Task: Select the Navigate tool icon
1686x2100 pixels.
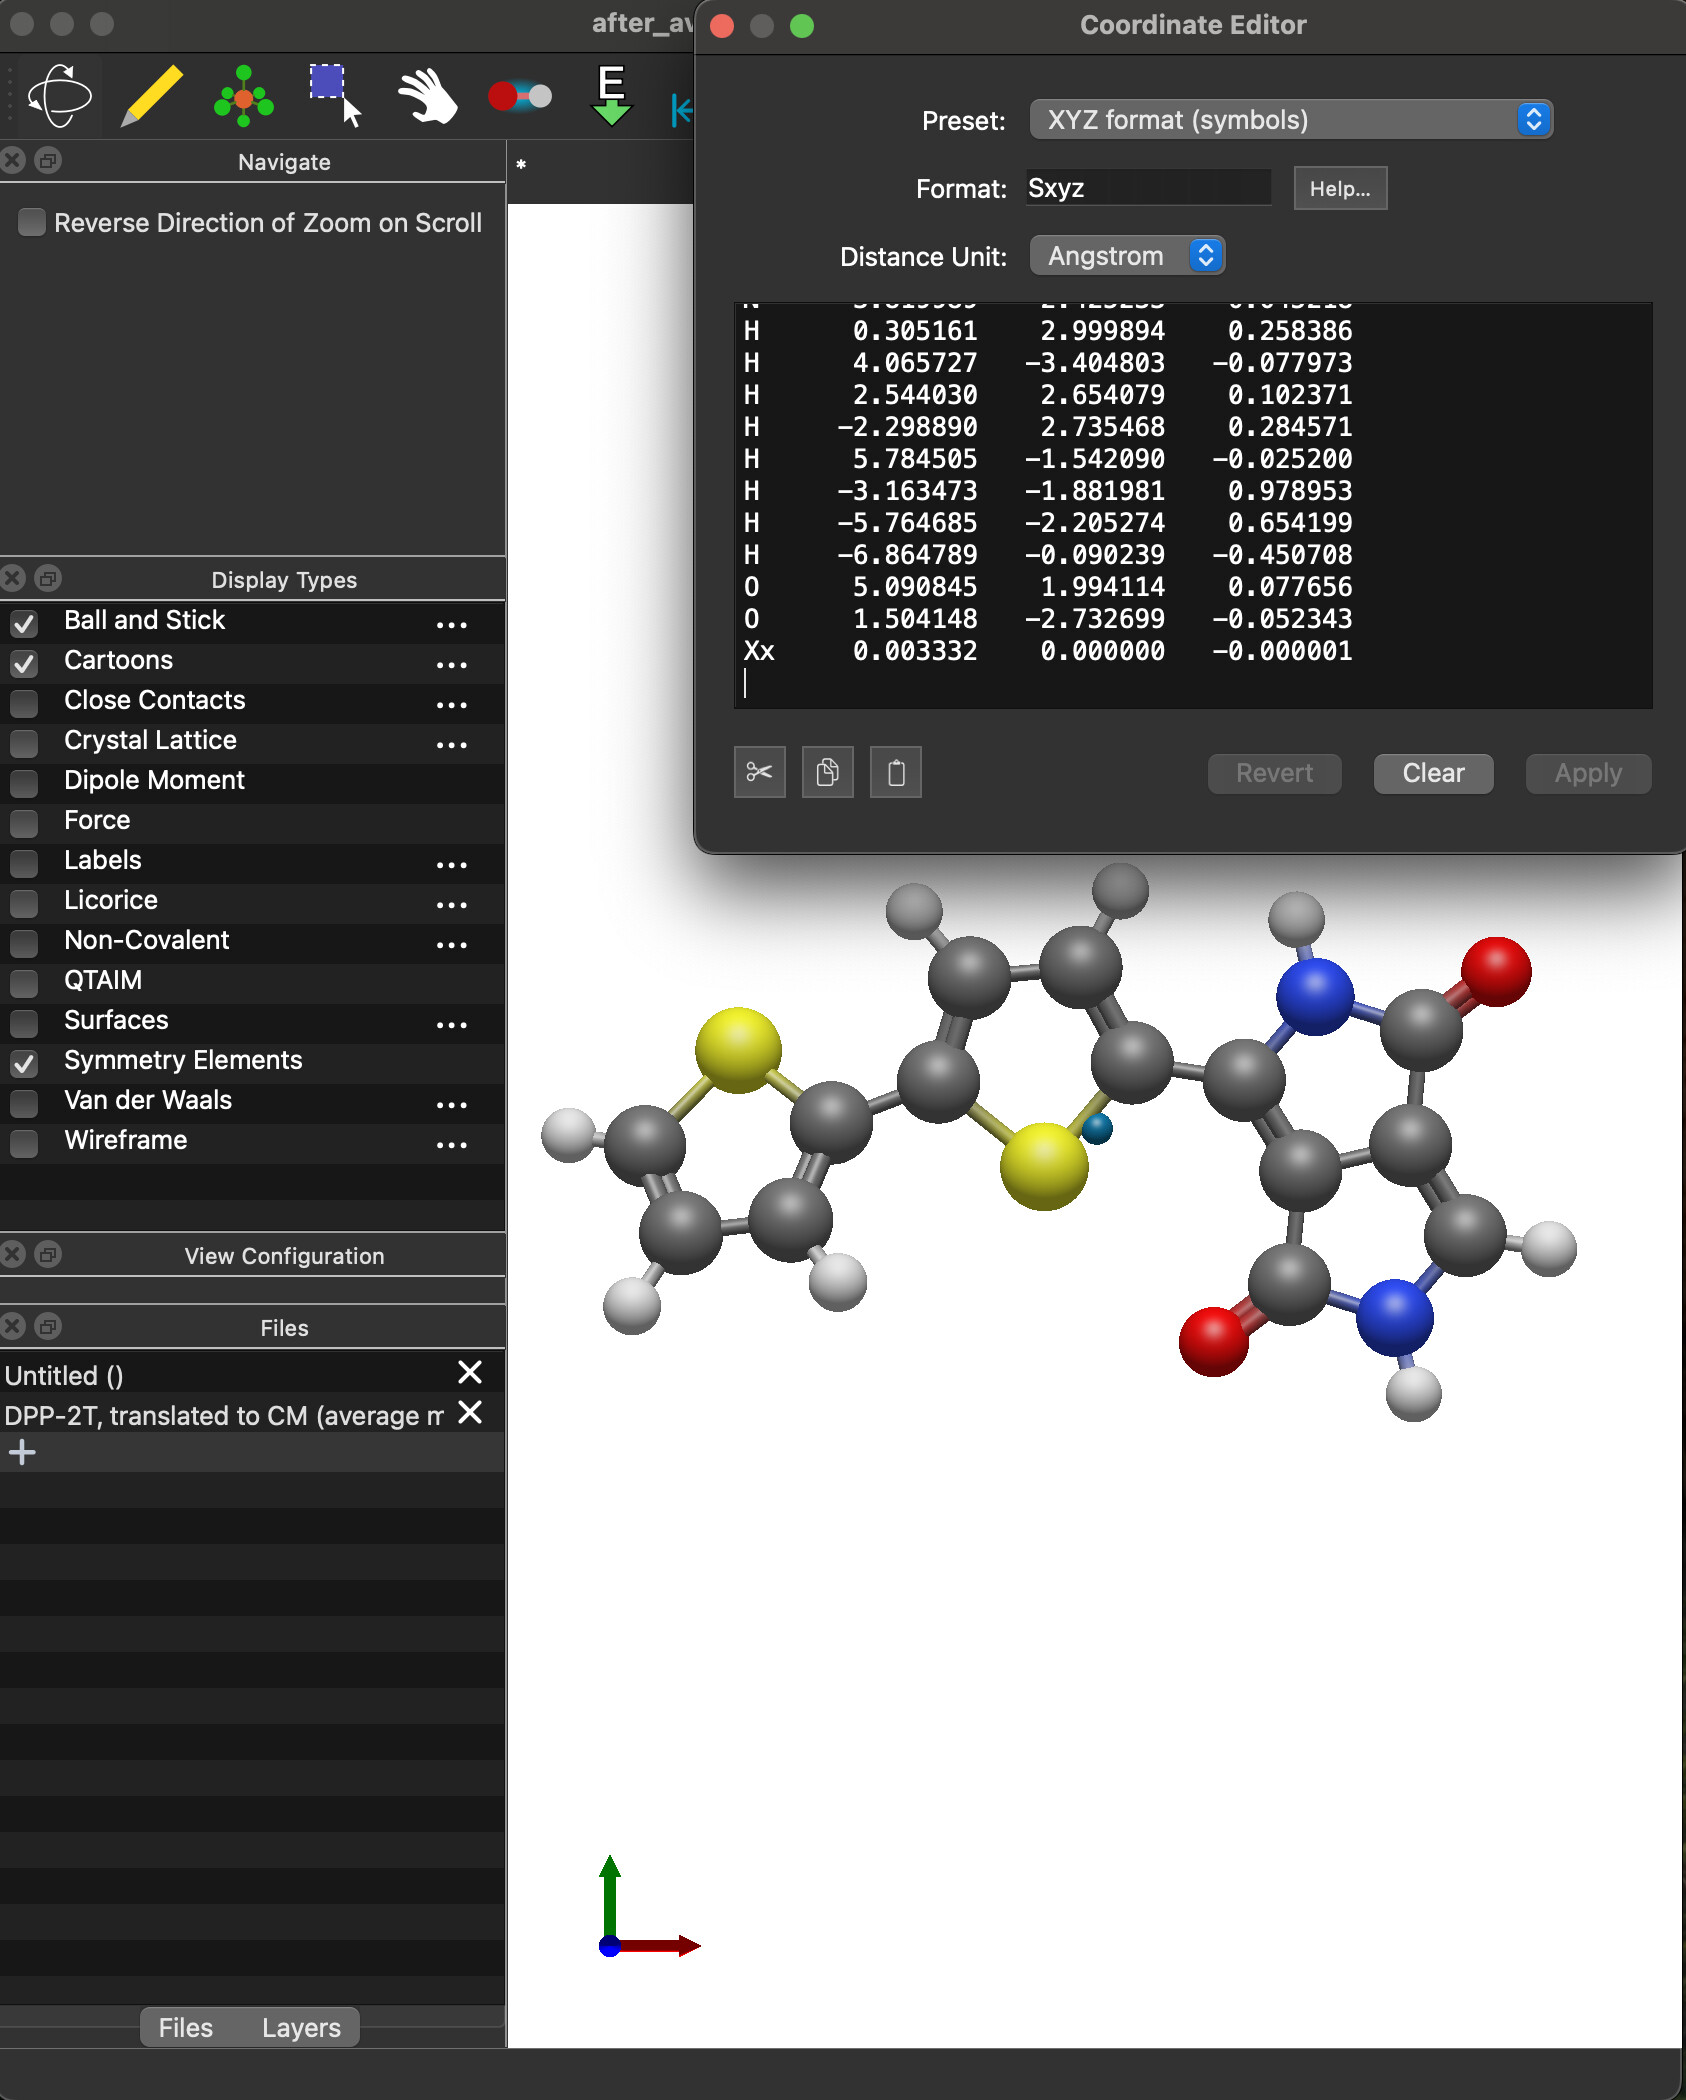Action: (60, 96)
